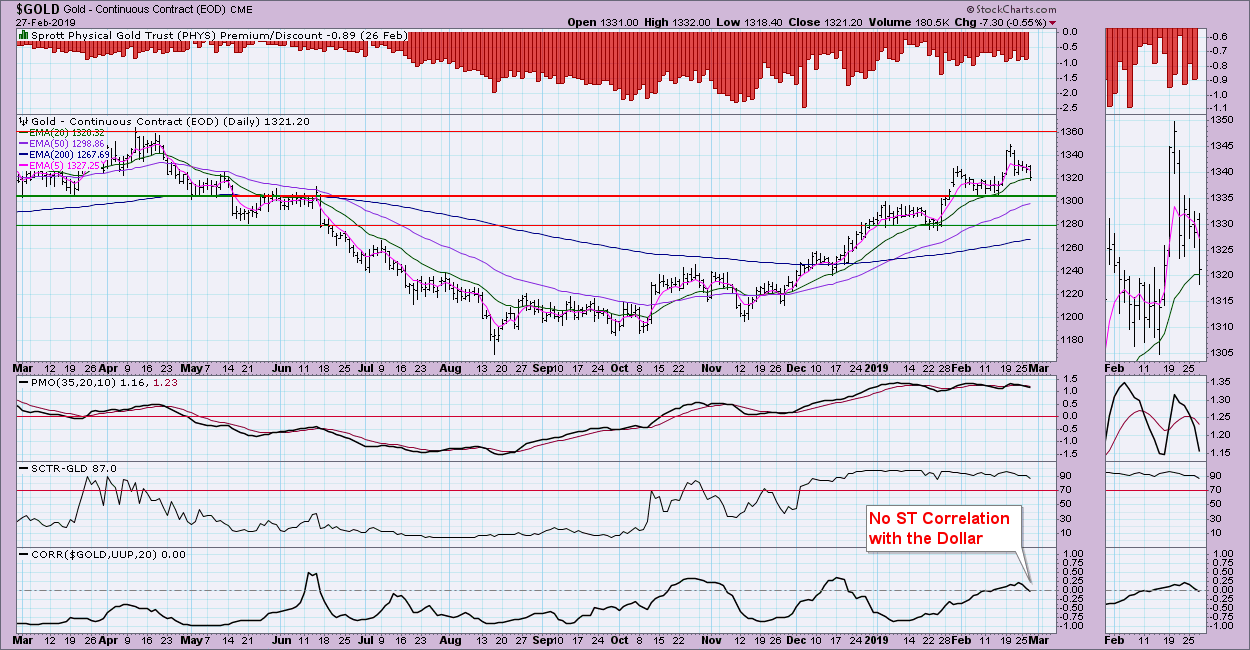
Task: Click the 1310 label on the zoomed panel axis
Action: point(1222,327)
